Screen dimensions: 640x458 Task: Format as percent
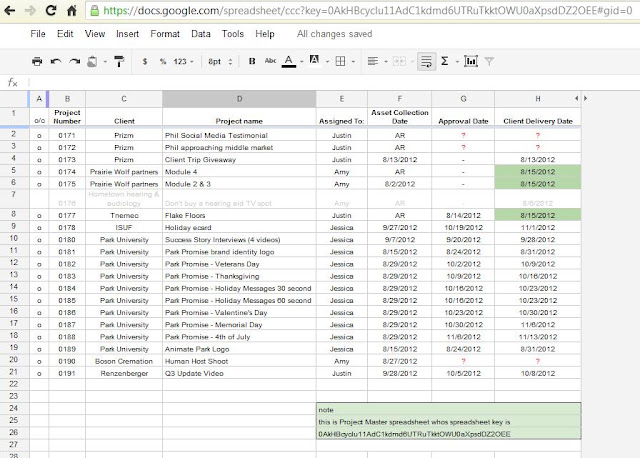click(x=163, y=61)
